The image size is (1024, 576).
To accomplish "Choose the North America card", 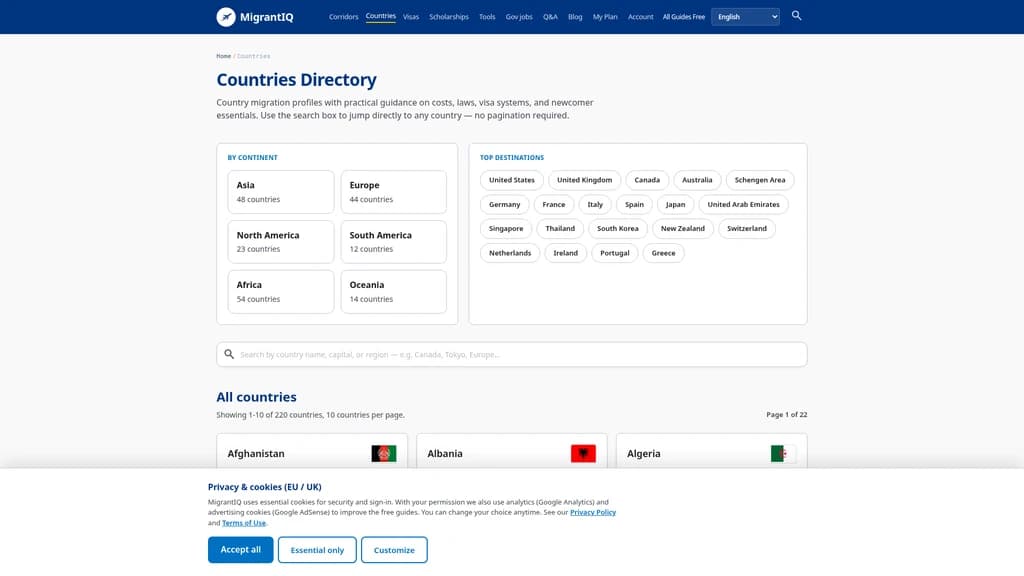I will 281,242.
